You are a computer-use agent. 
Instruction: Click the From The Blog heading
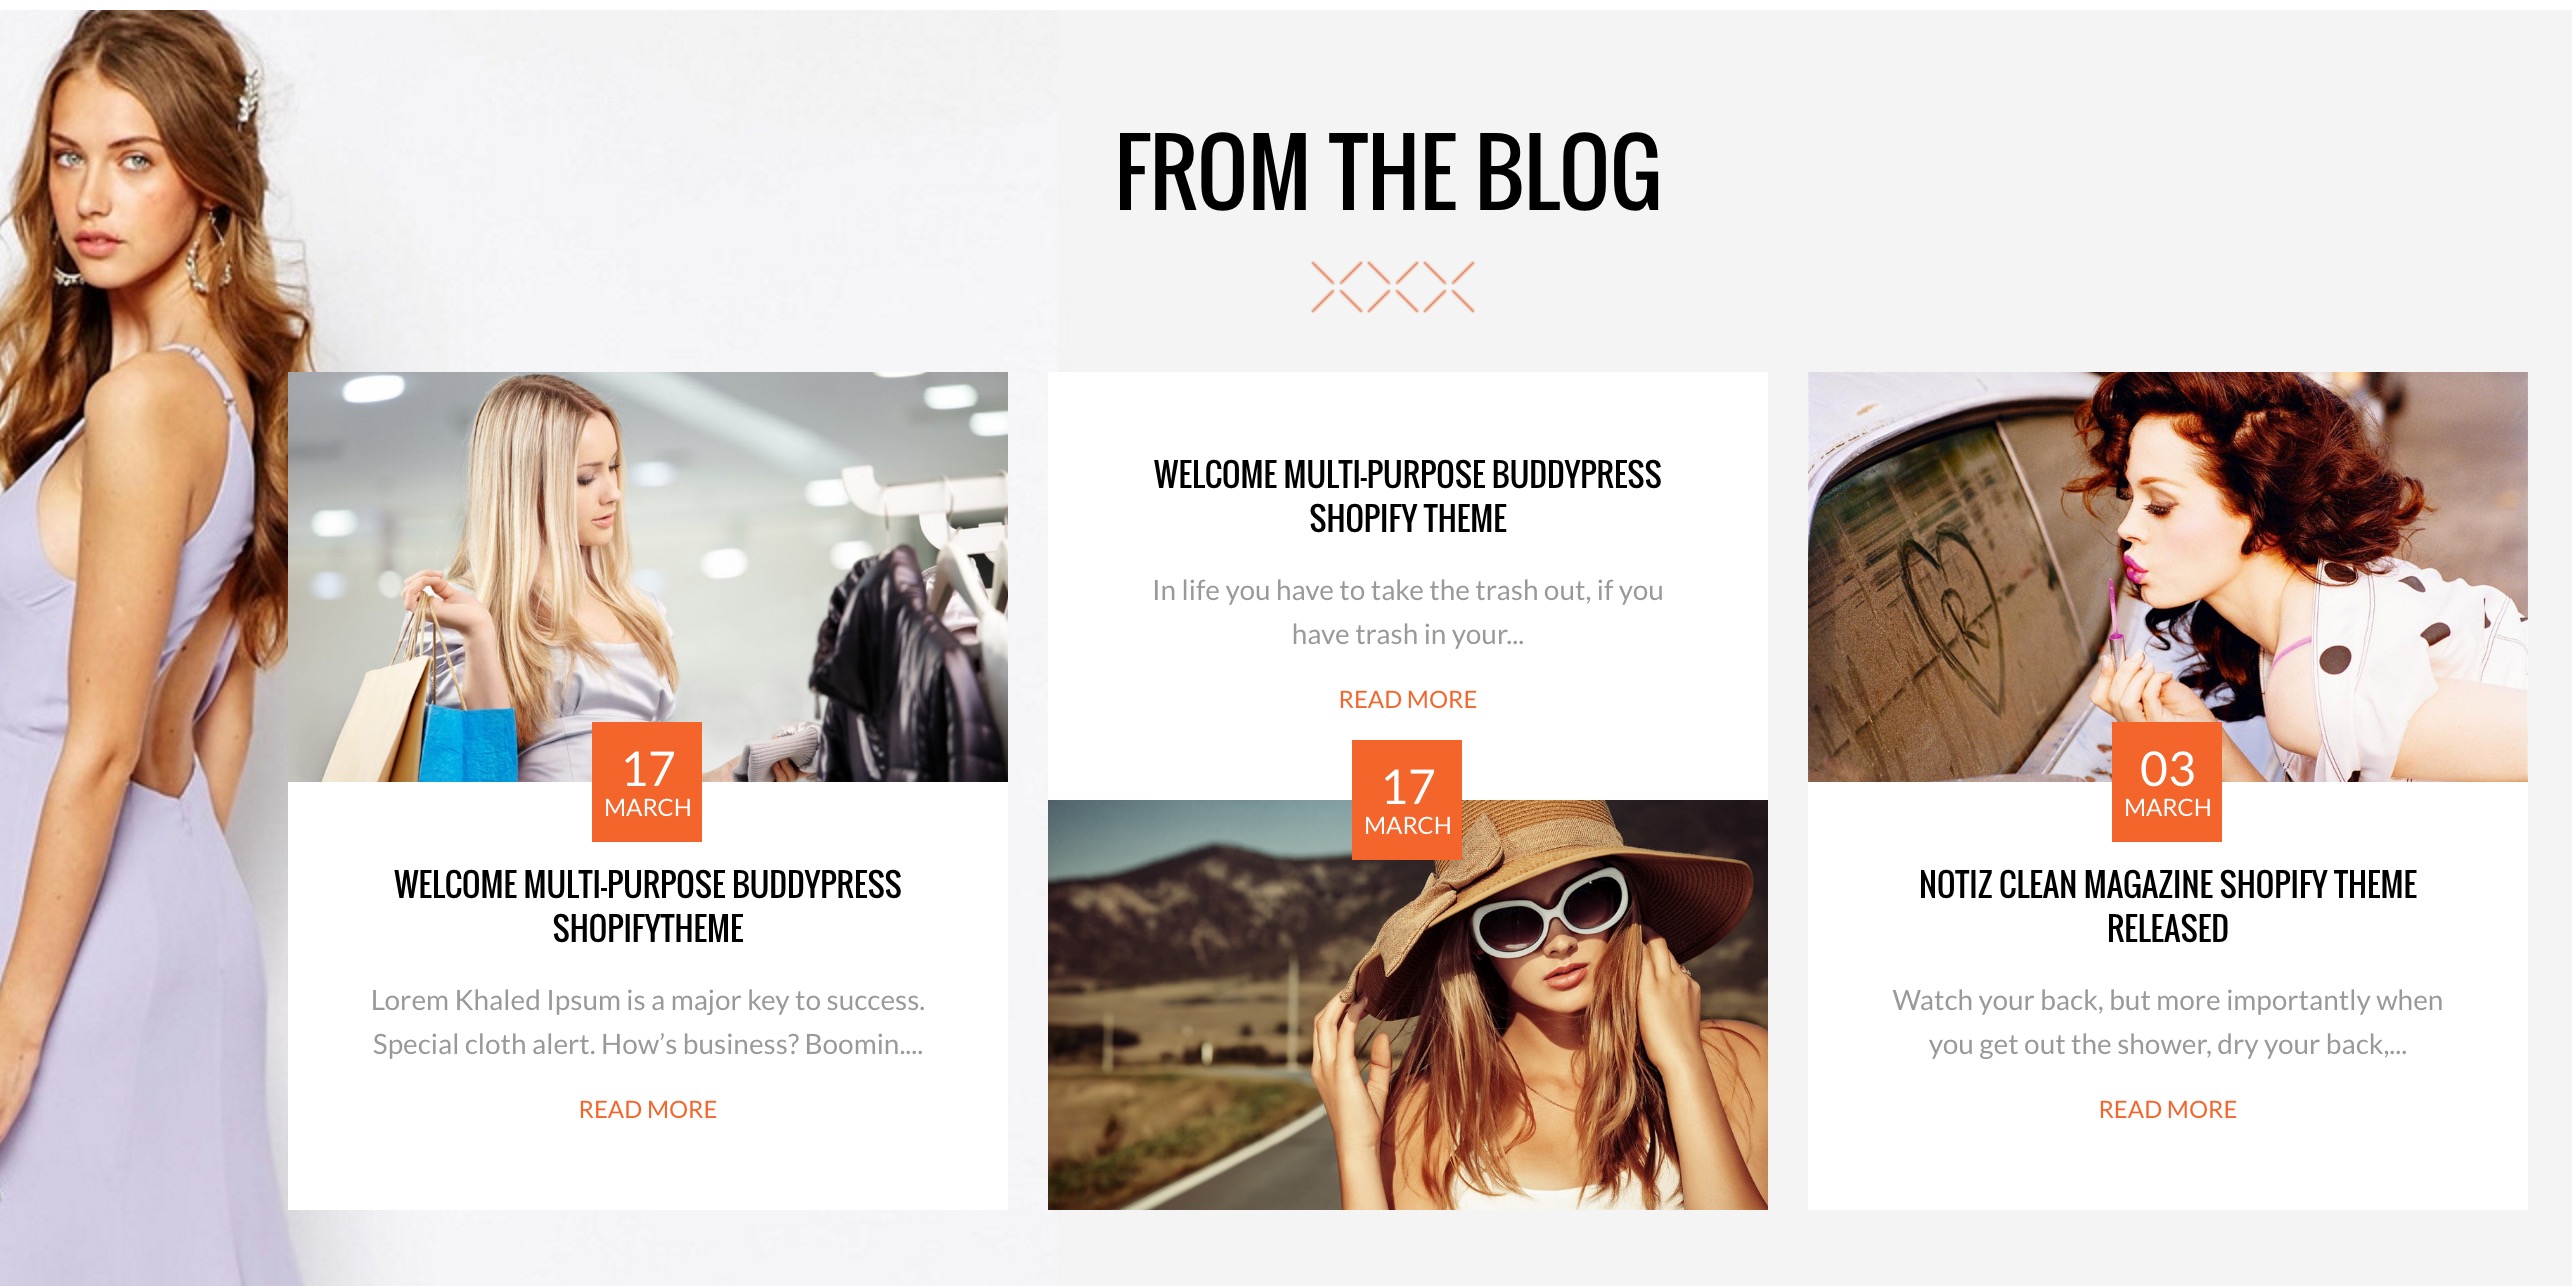point(1388,172)
